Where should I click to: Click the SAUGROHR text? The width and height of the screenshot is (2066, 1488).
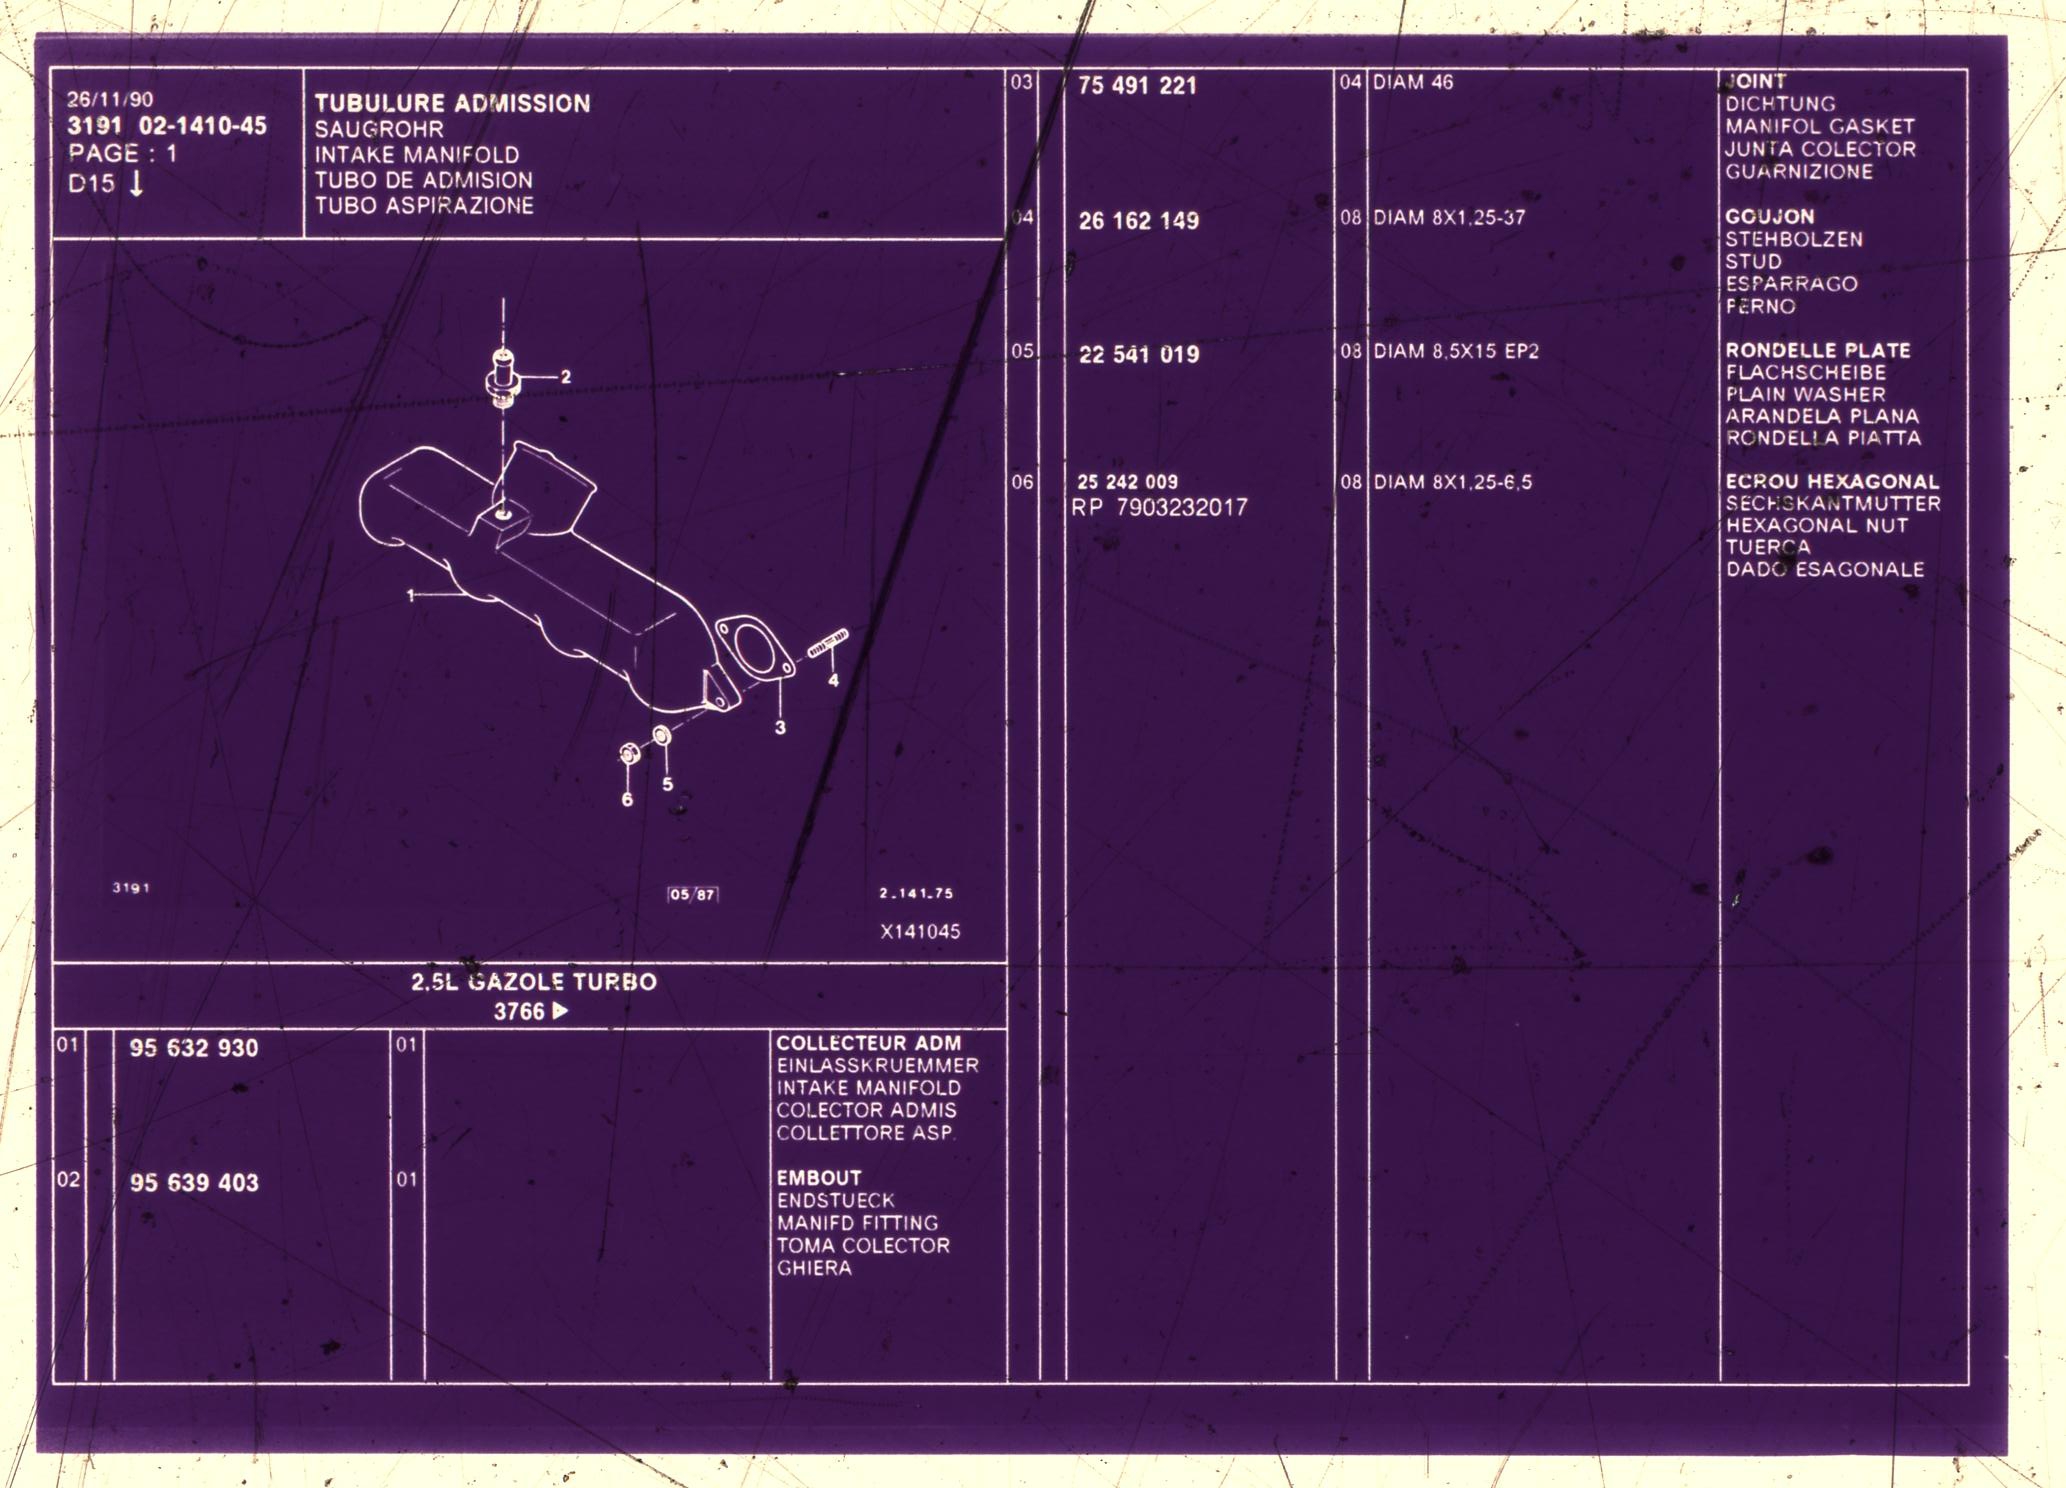coord(379,130)
